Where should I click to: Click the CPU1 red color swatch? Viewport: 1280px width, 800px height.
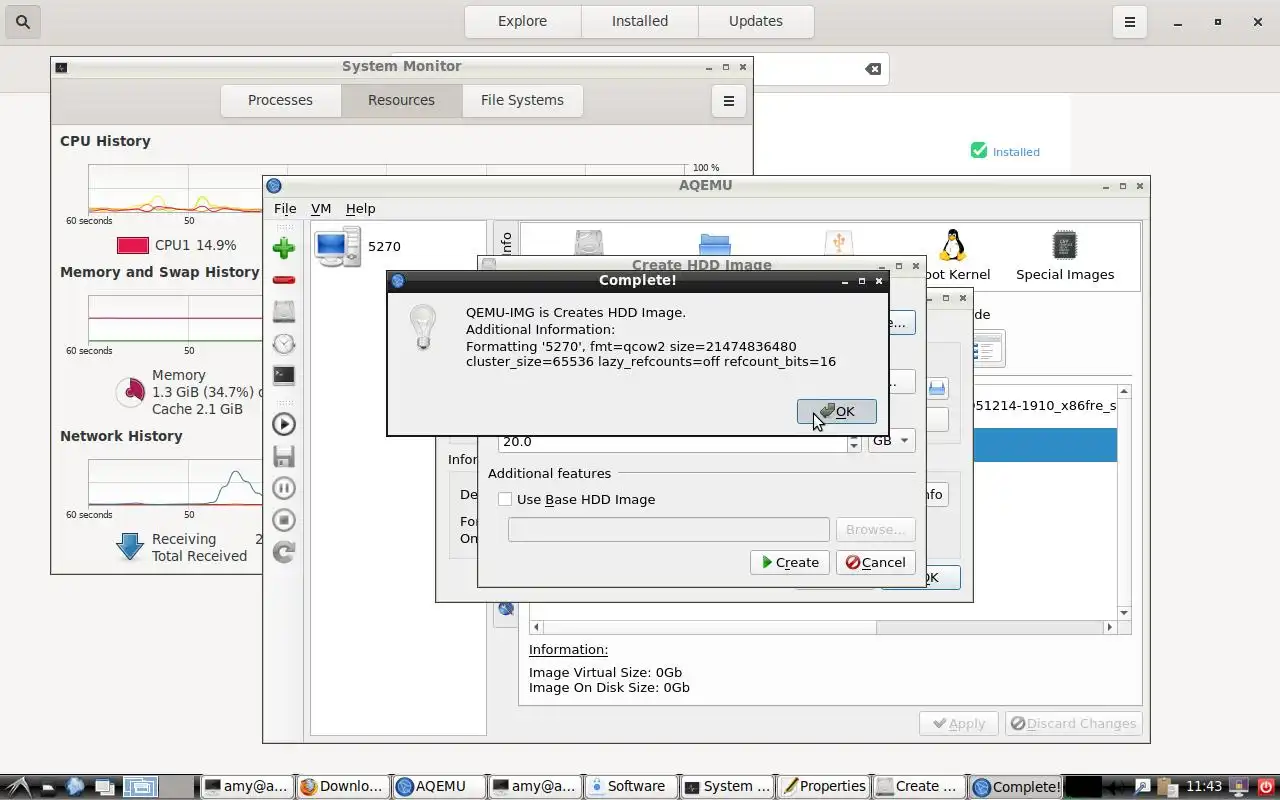[132, 245]
